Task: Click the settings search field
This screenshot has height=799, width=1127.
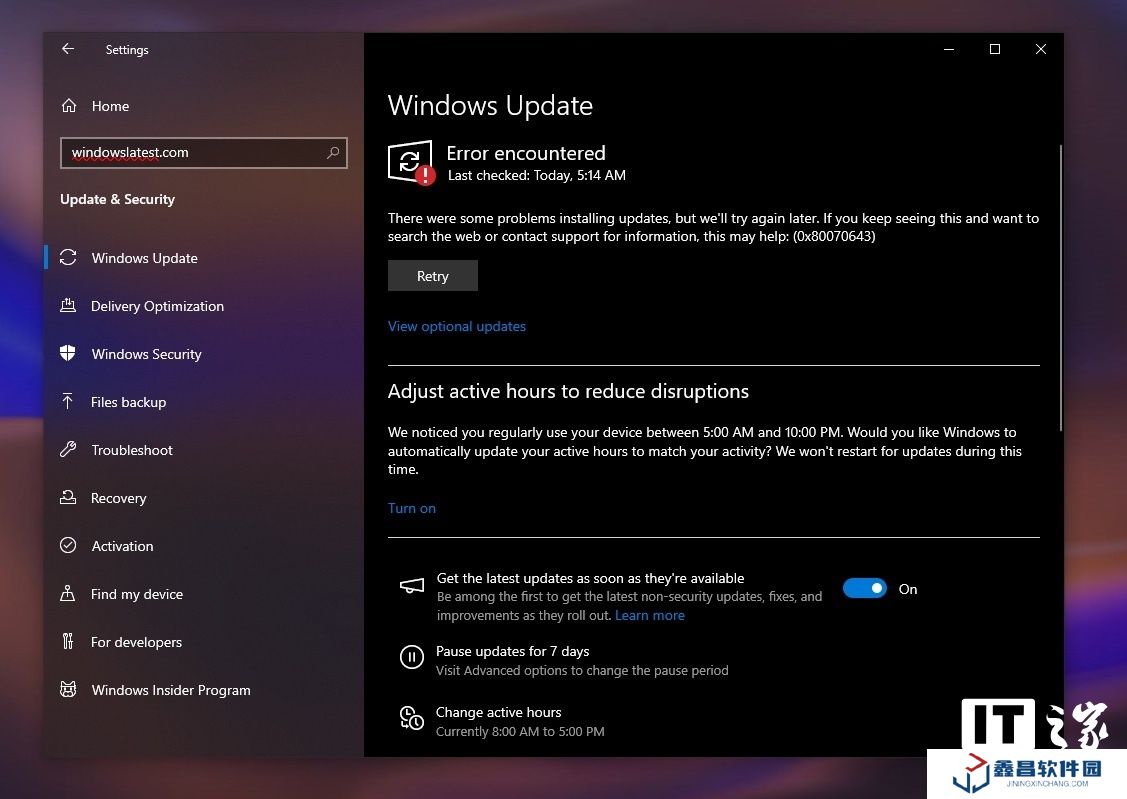Action: click(195, 153)
